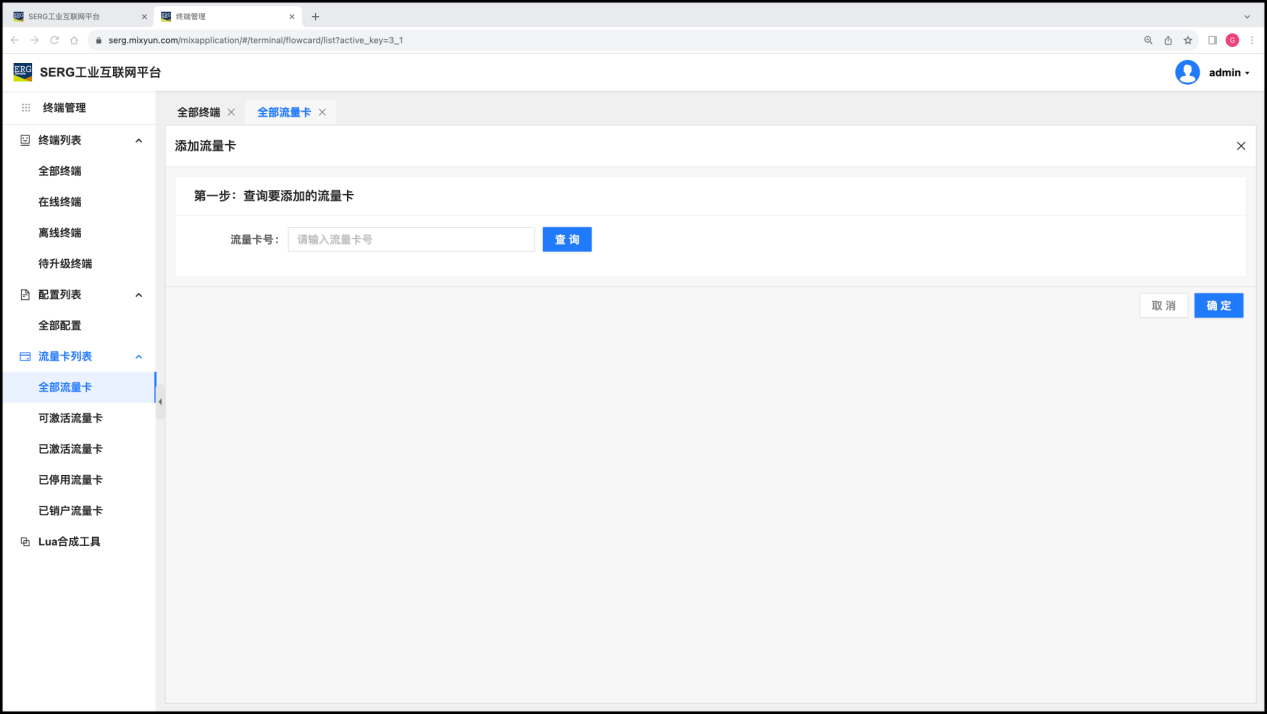Screen dimensions: 1267x714
Task: Bookmark page with star icon
Action: click(x=1188, y=40)
